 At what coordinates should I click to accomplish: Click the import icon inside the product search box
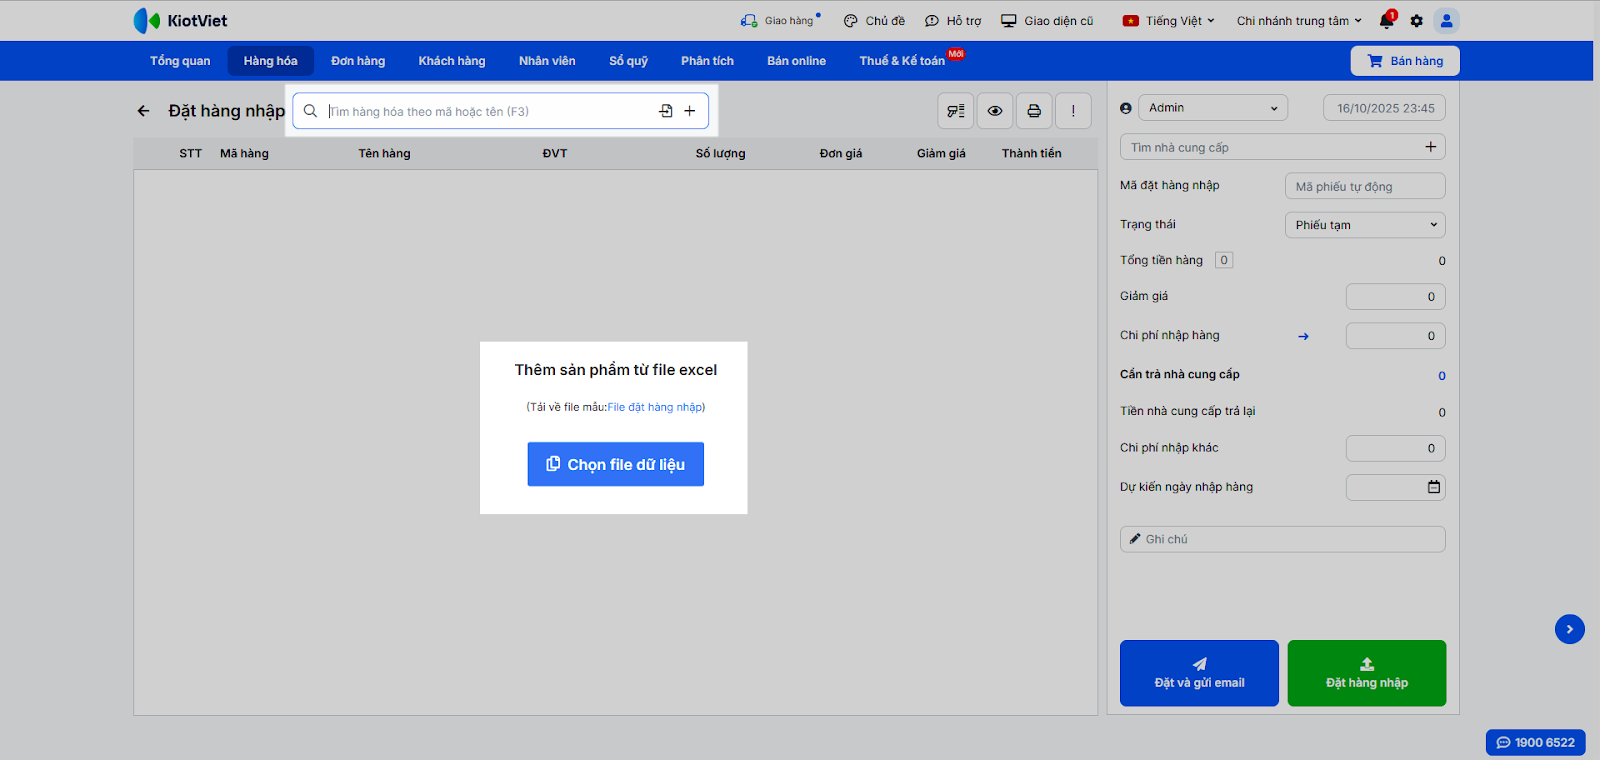pyautogui.click(x=666, y=111)
